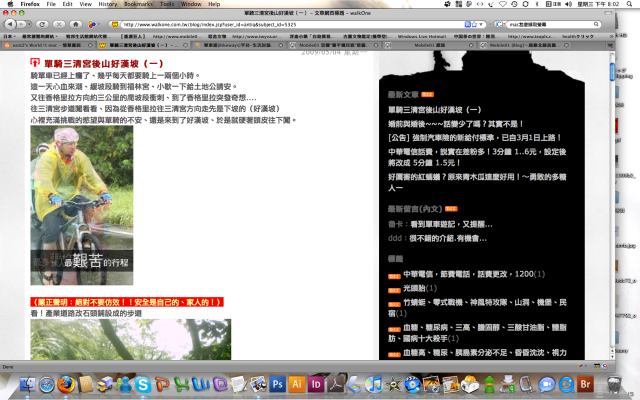This screenshot has width=640, height=400.
Task: Open the Trash in the Dock
Action: click(x=613, y=384)
